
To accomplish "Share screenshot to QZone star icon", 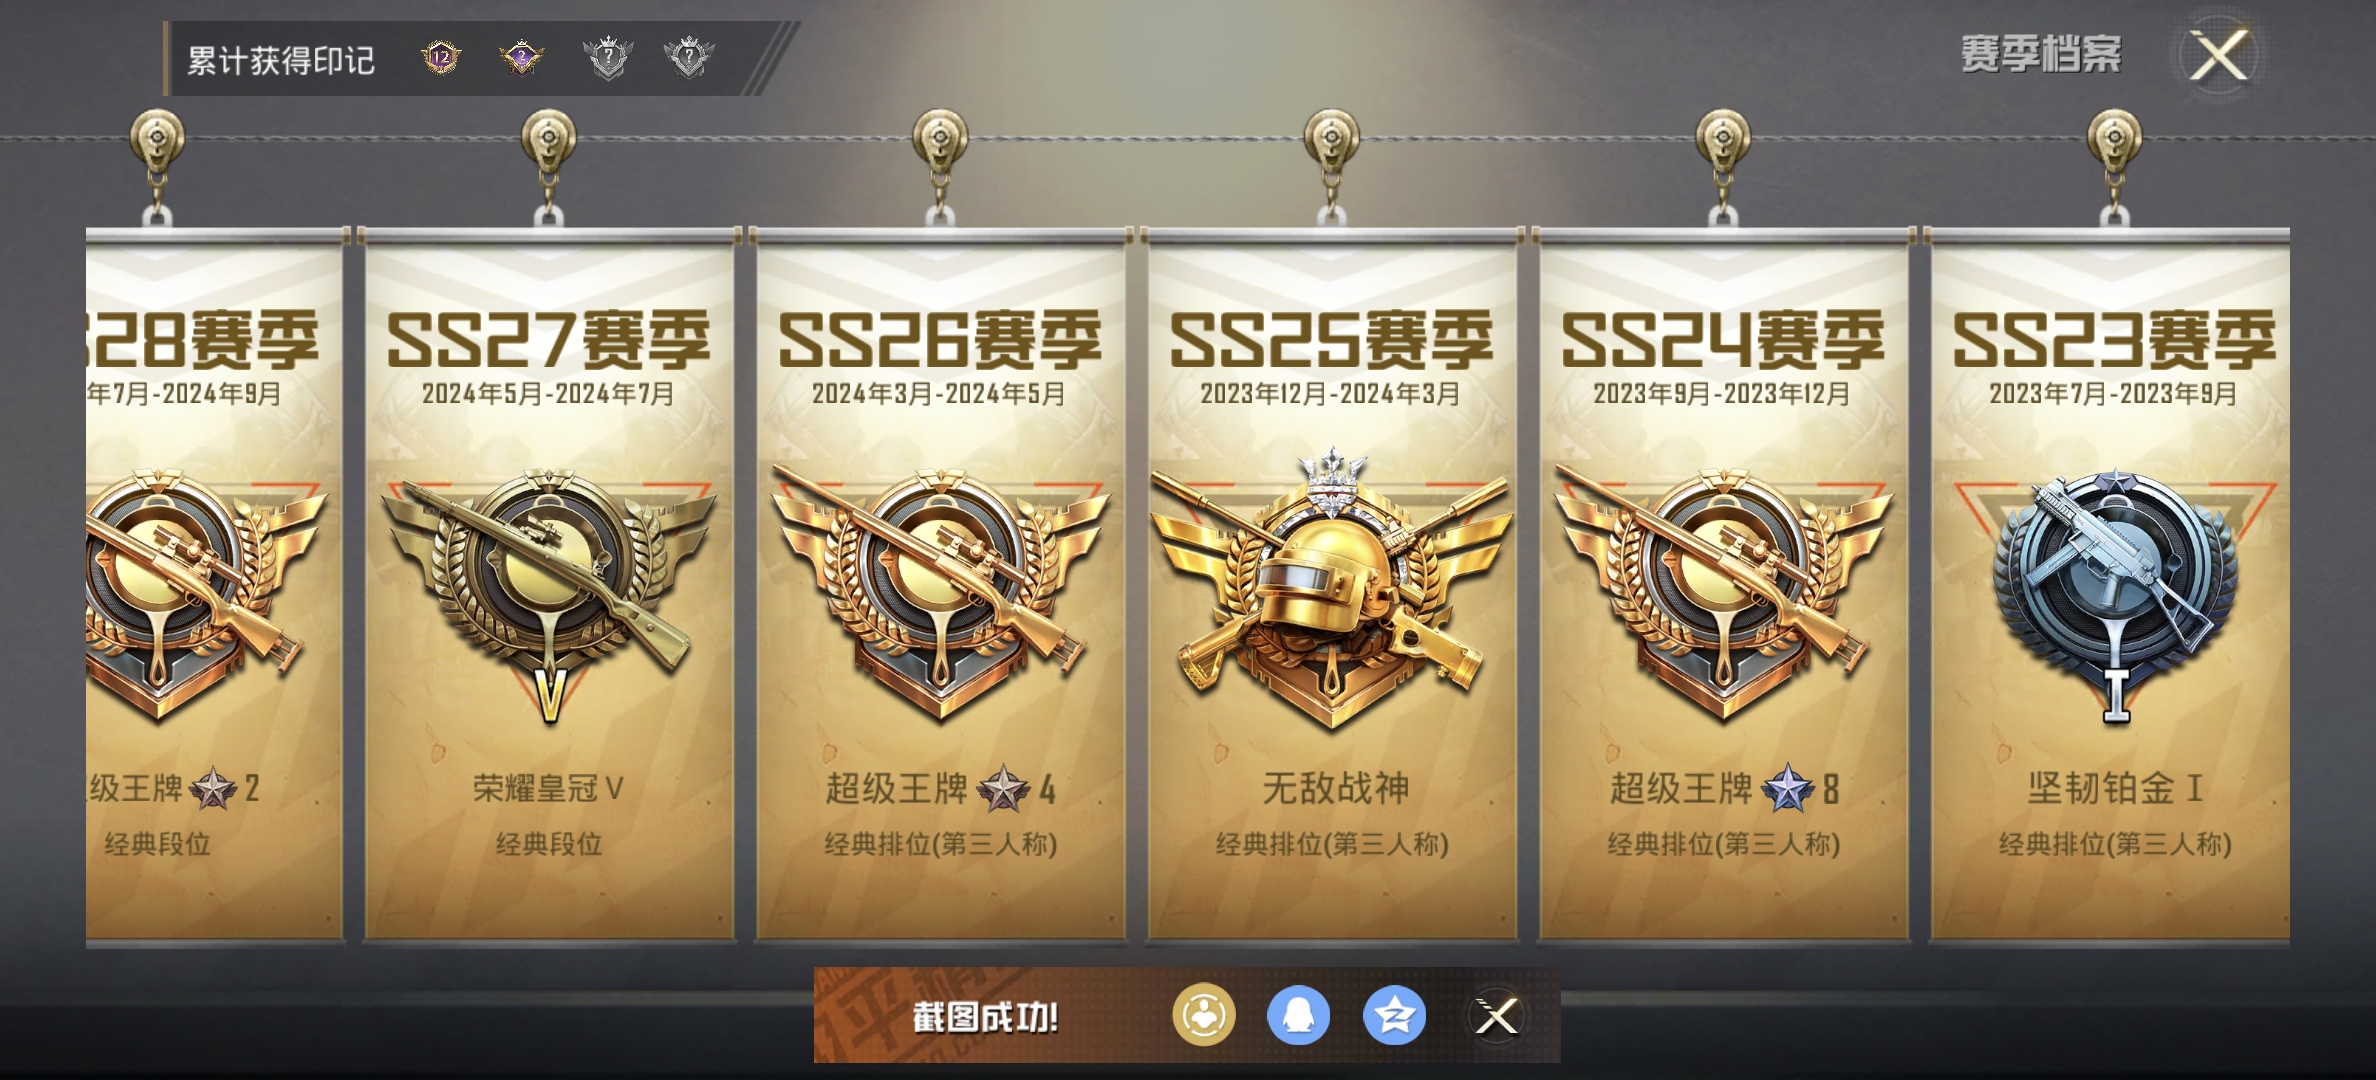I will tap(1394, 1016).
